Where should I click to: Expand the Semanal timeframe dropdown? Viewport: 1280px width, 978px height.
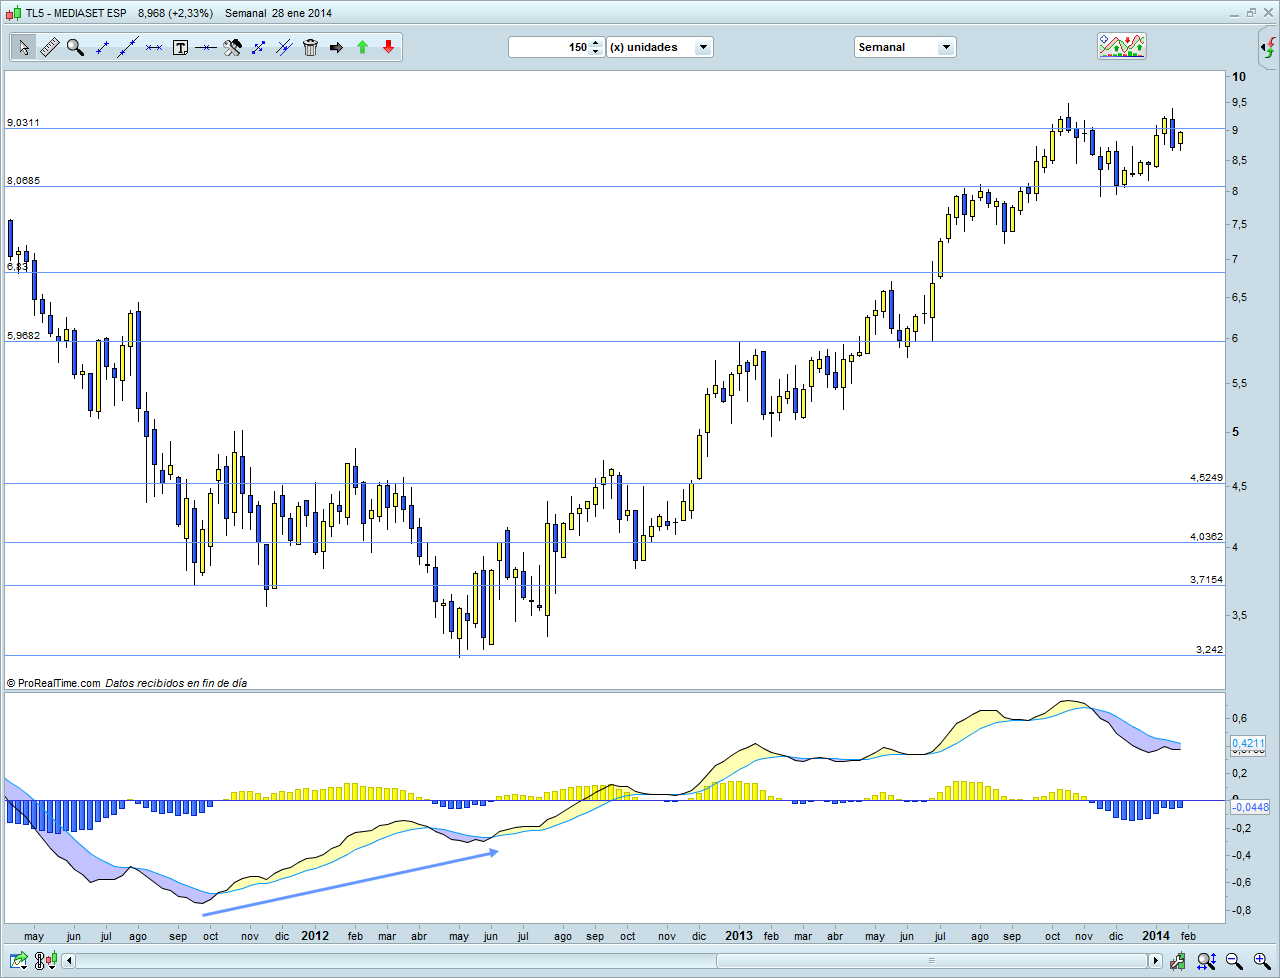point(945,47)
